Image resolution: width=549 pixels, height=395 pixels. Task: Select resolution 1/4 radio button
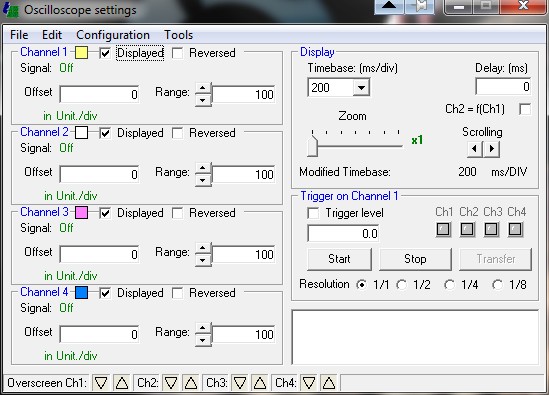449,285
